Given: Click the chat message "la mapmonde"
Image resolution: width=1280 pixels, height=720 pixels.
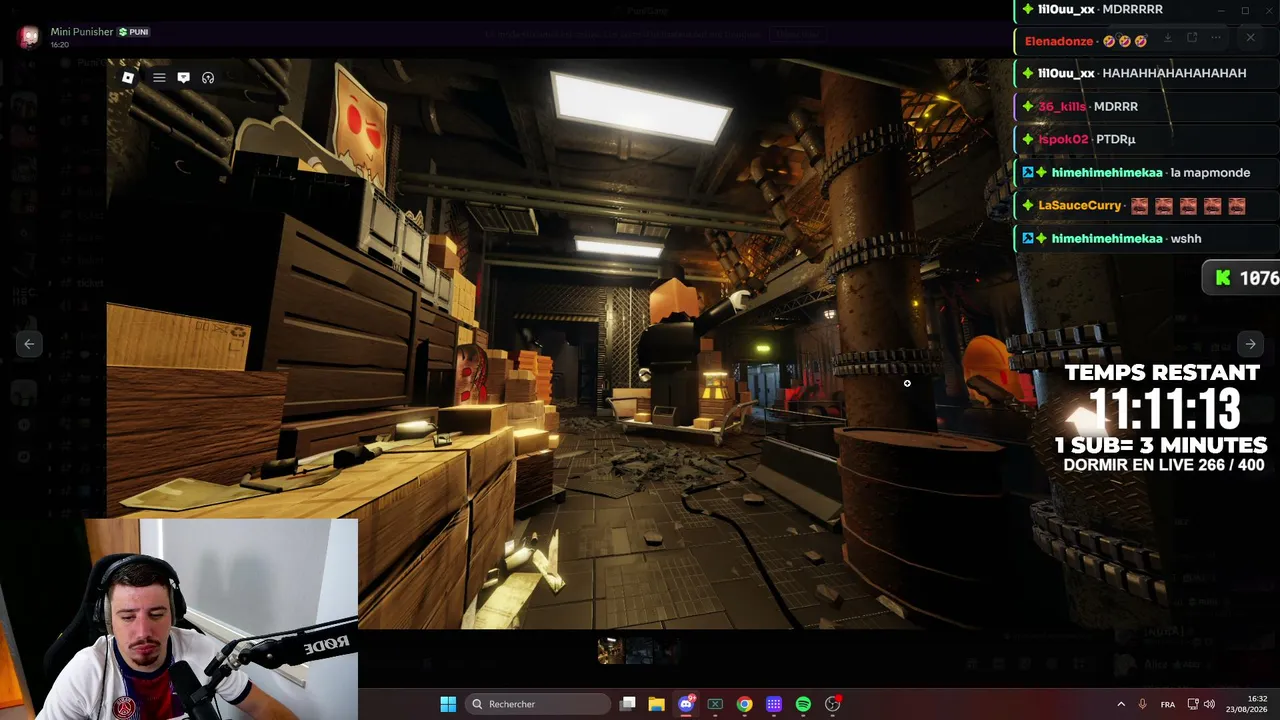Looking at the screenshot, I should tap(1210, 172).
